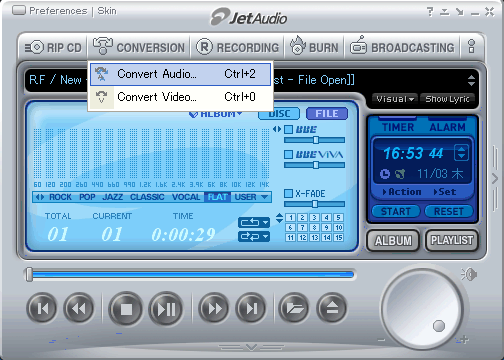Switch to DISC mode
The image size is (504, 360).
pos(279,114)
